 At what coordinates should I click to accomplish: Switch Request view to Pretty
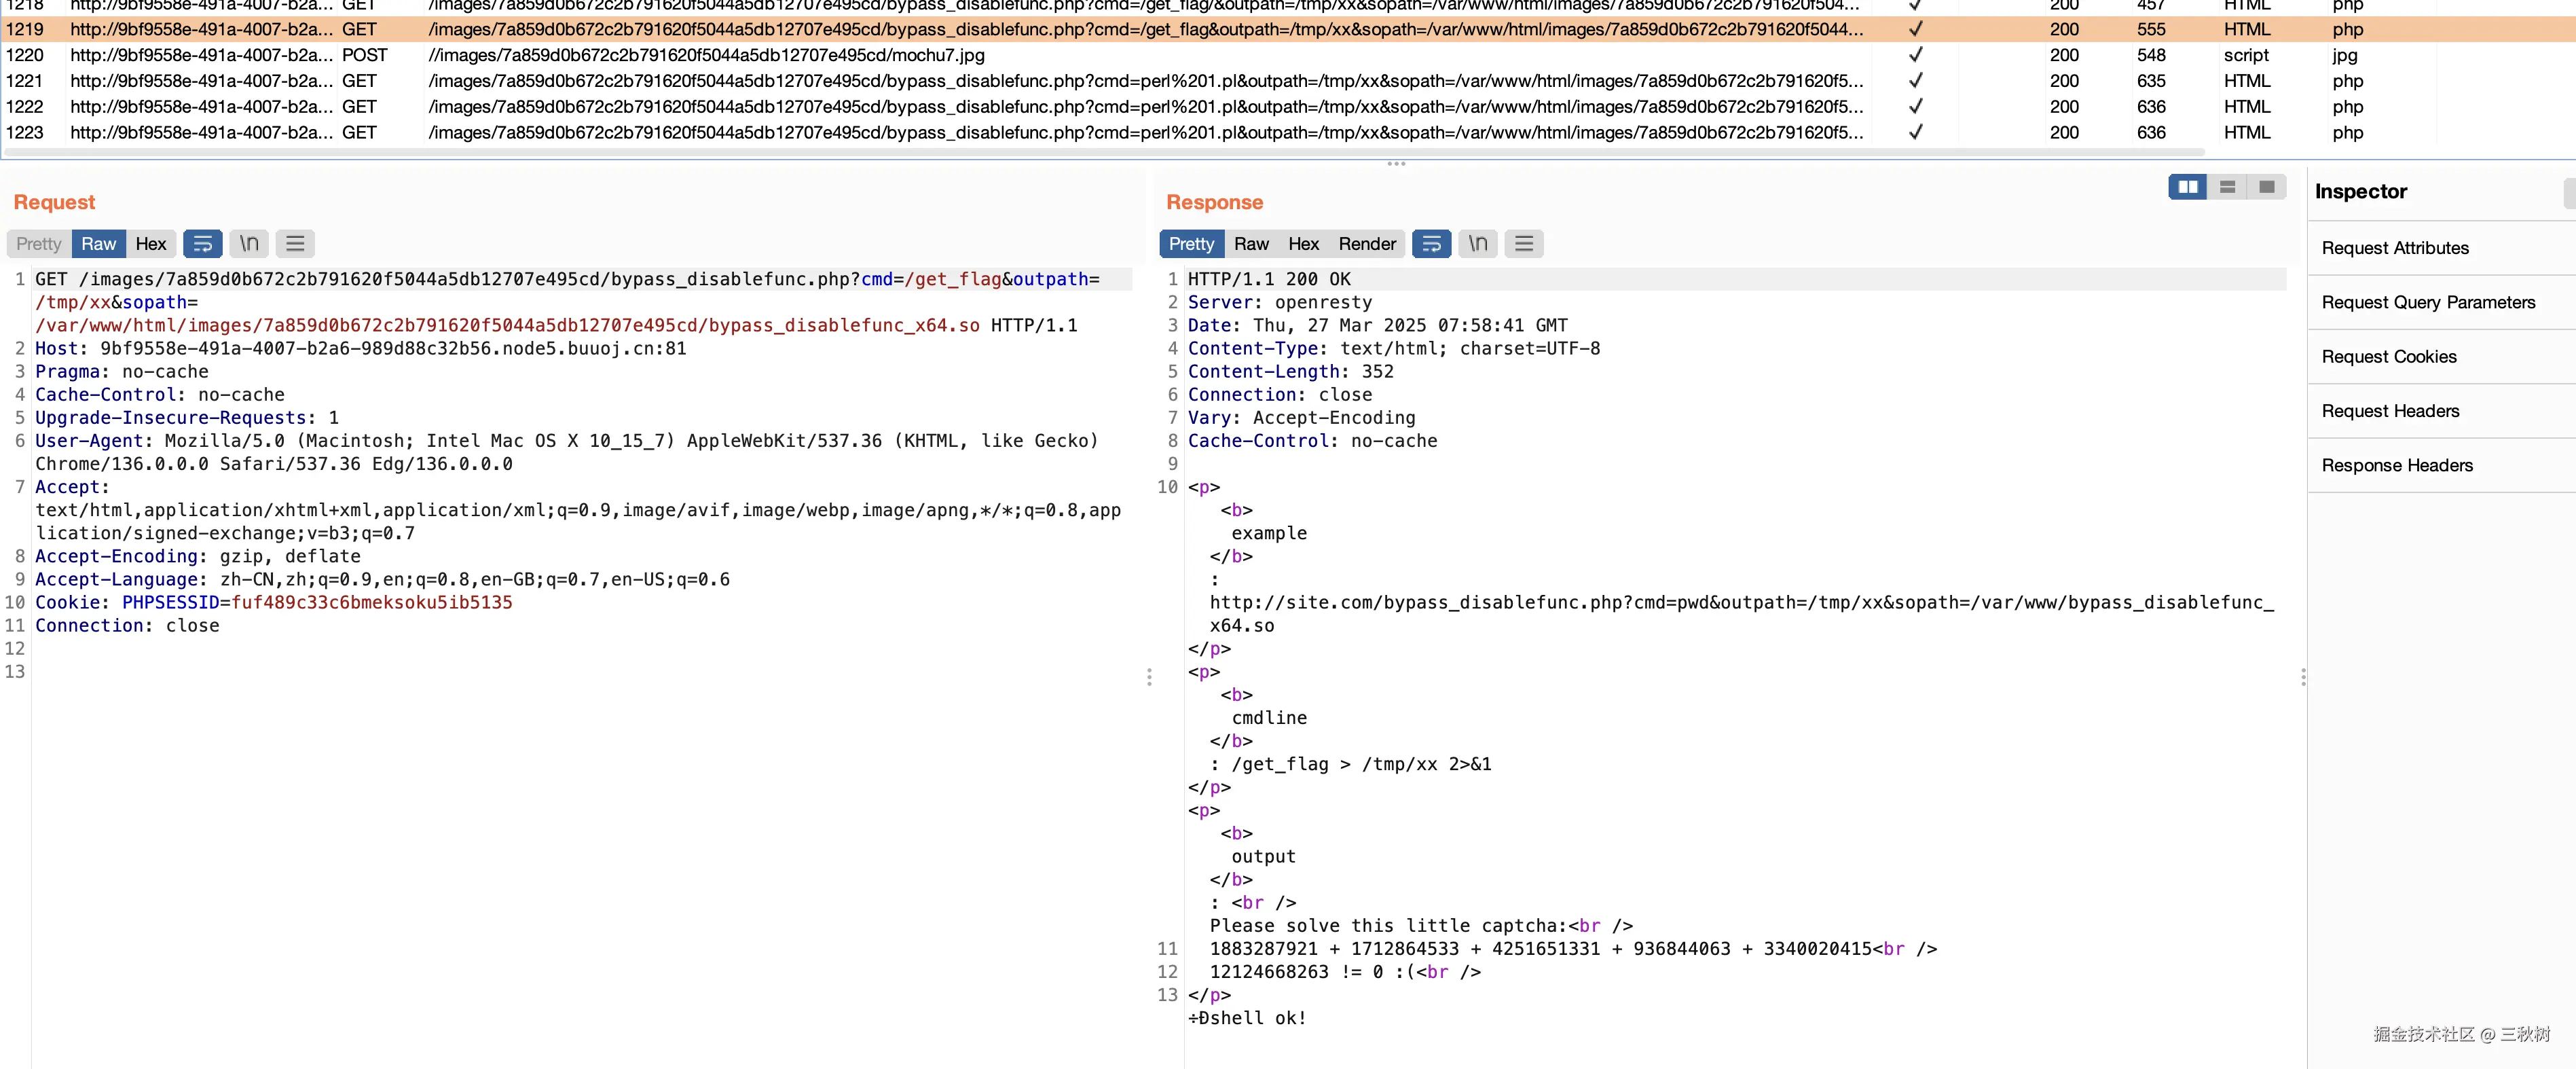39,244
